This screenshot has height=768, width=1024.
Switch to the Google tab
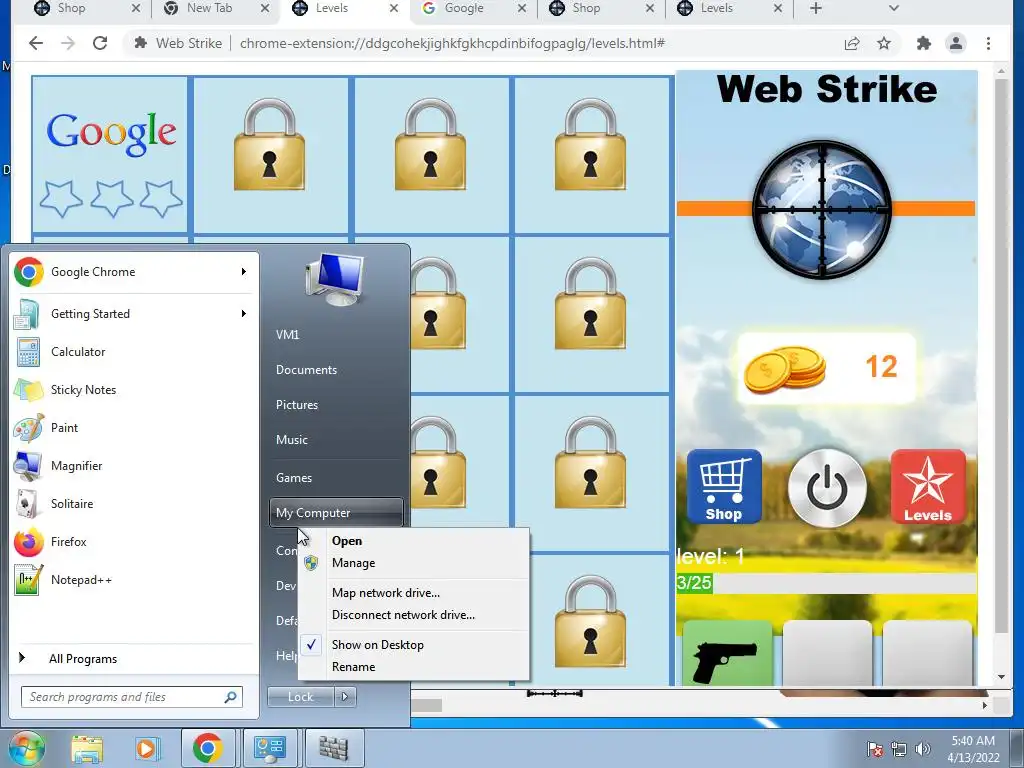click(464, 8)
